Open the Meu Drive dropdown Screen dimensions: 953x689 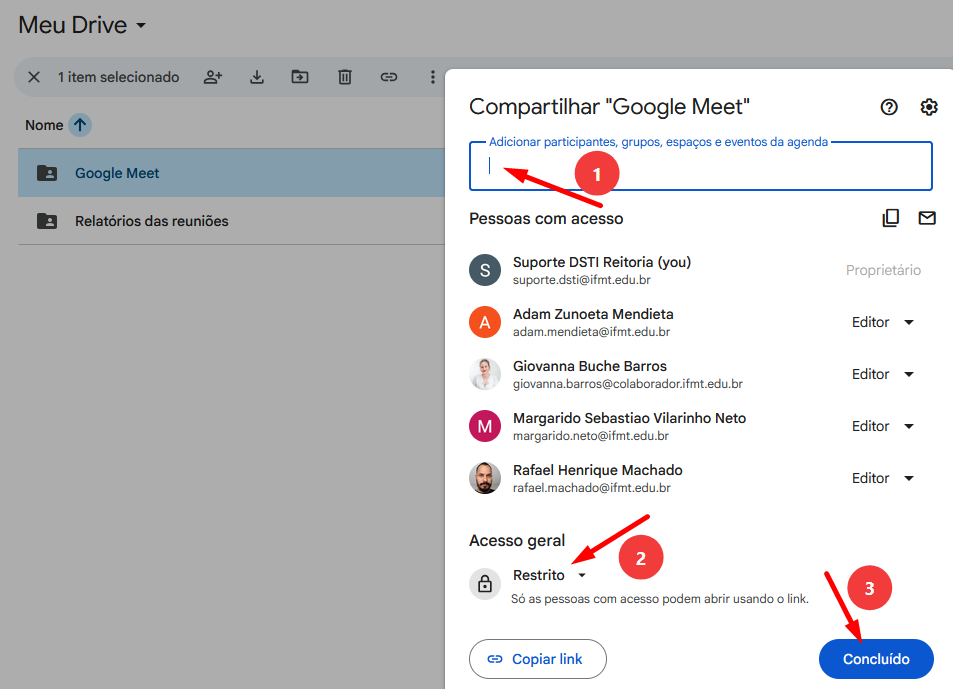(82, 25)
